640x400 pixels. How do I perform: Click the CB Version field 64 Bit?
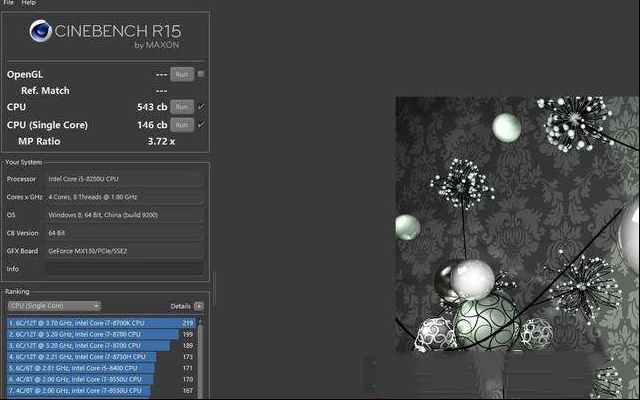[124, 233]
